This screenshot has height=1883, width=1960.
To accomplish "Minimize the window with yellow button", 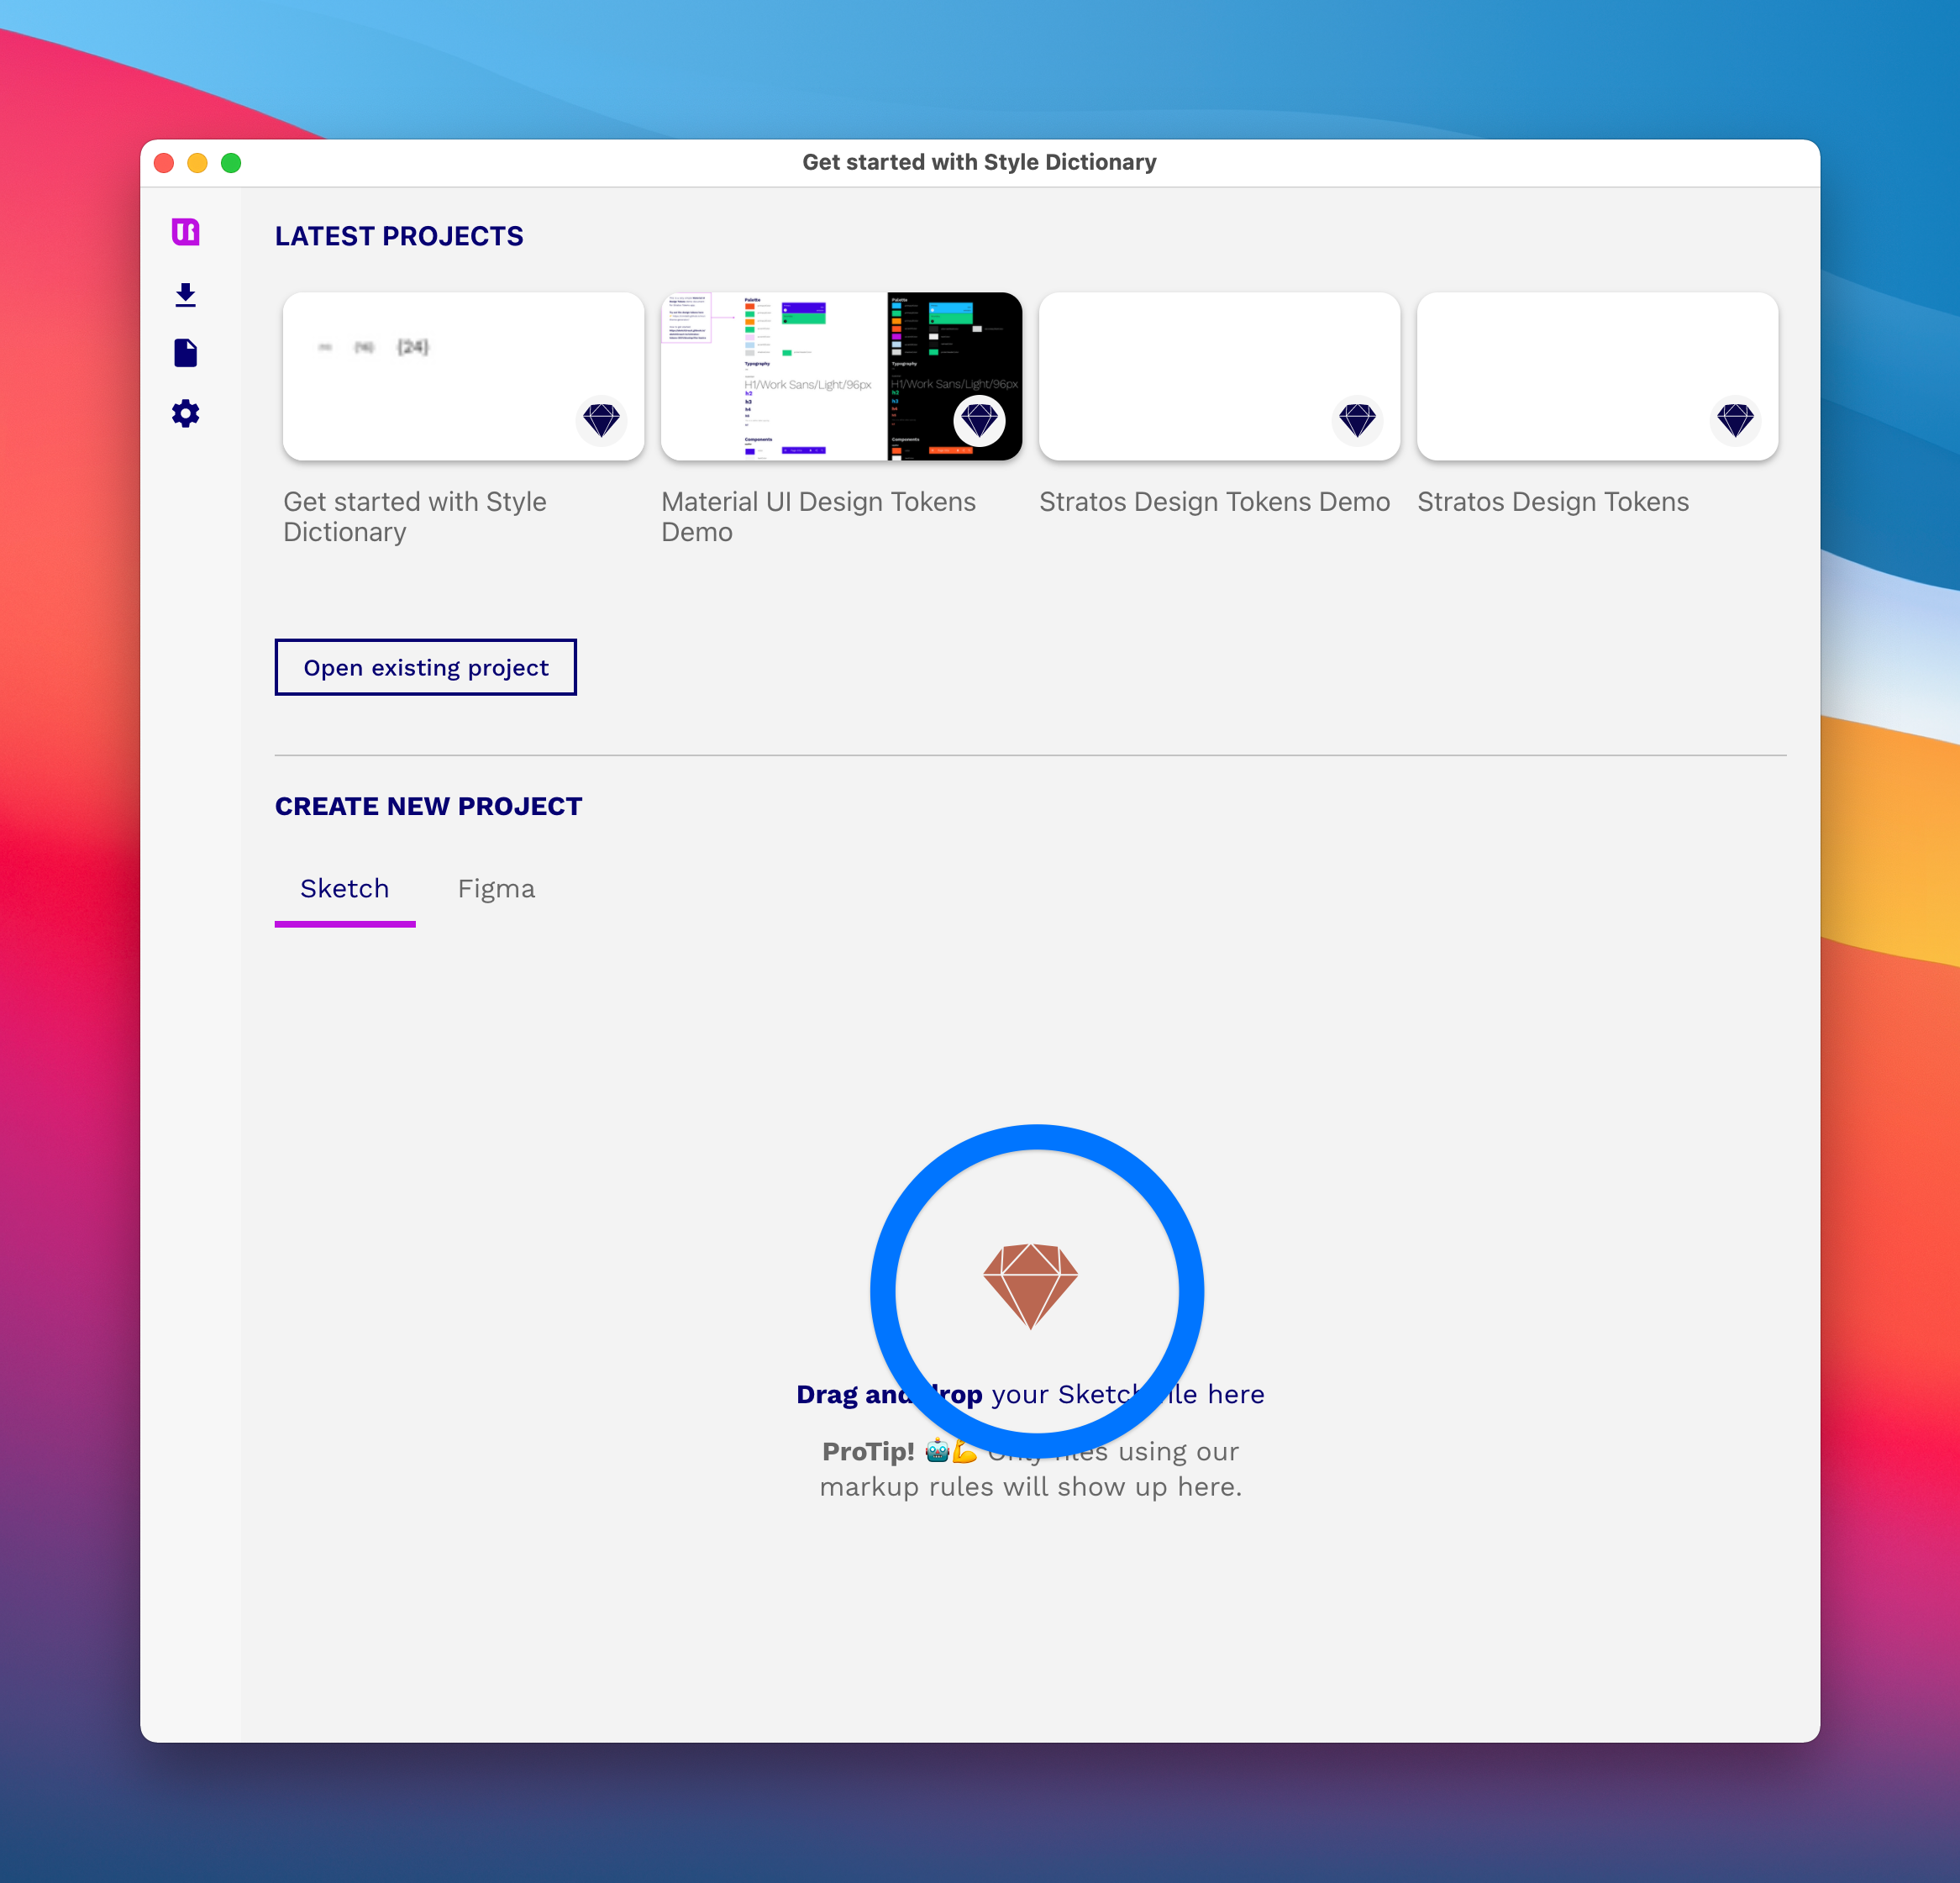I will (x=198, y=163).
